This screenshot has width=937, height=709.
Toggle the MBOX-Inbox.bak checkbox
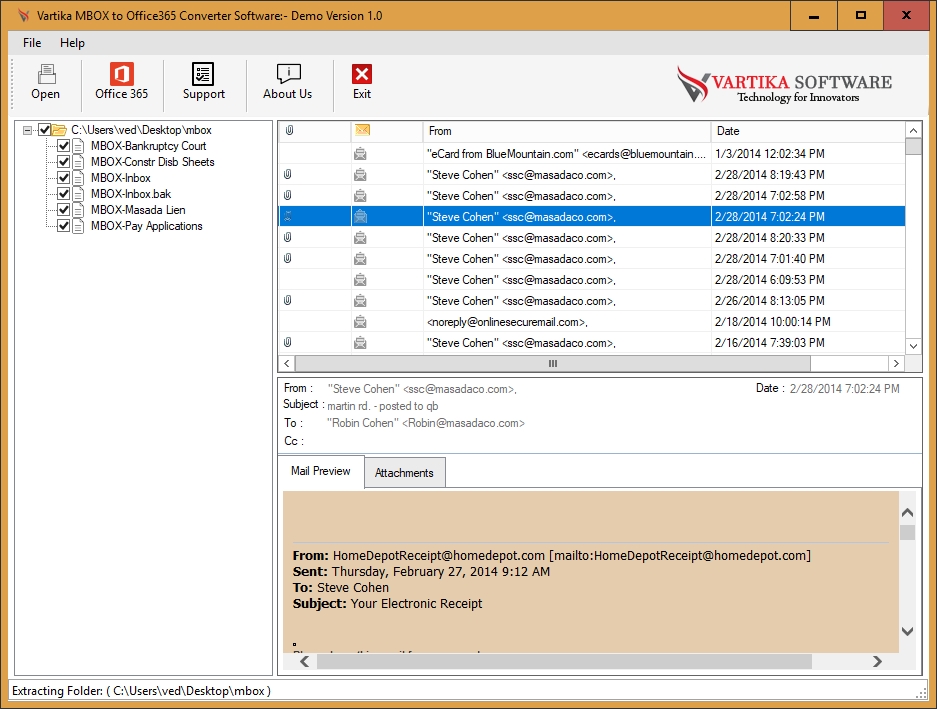[63, 194]
